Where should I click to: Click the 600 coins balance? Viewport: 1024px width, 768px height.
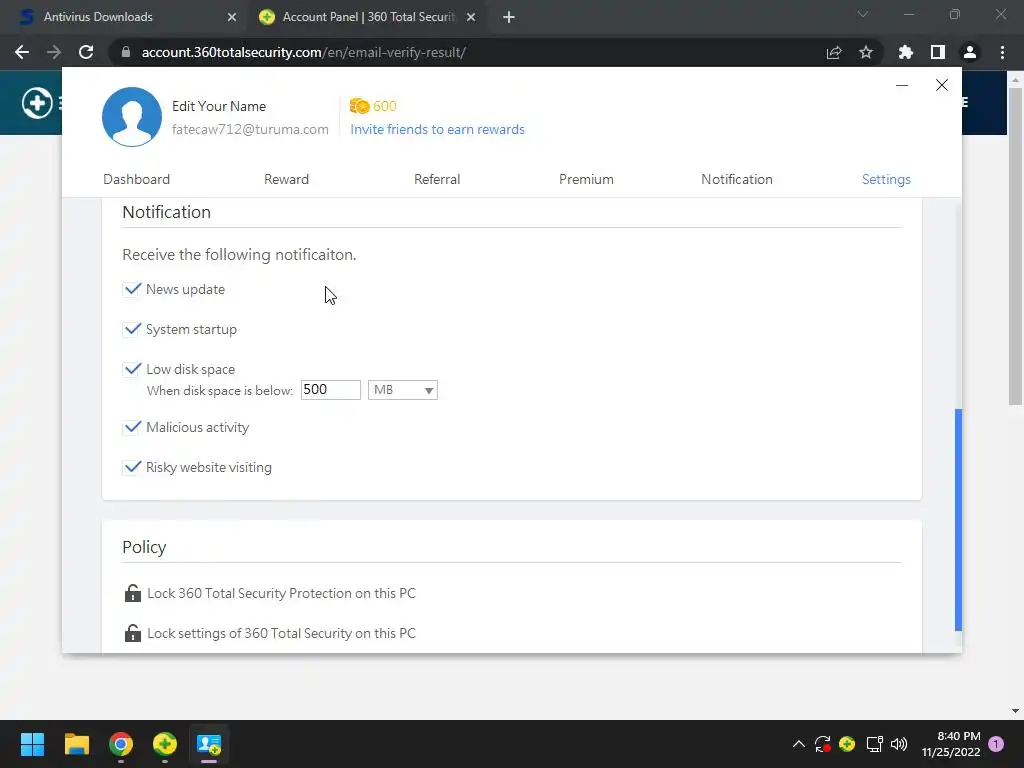point(385,106)
